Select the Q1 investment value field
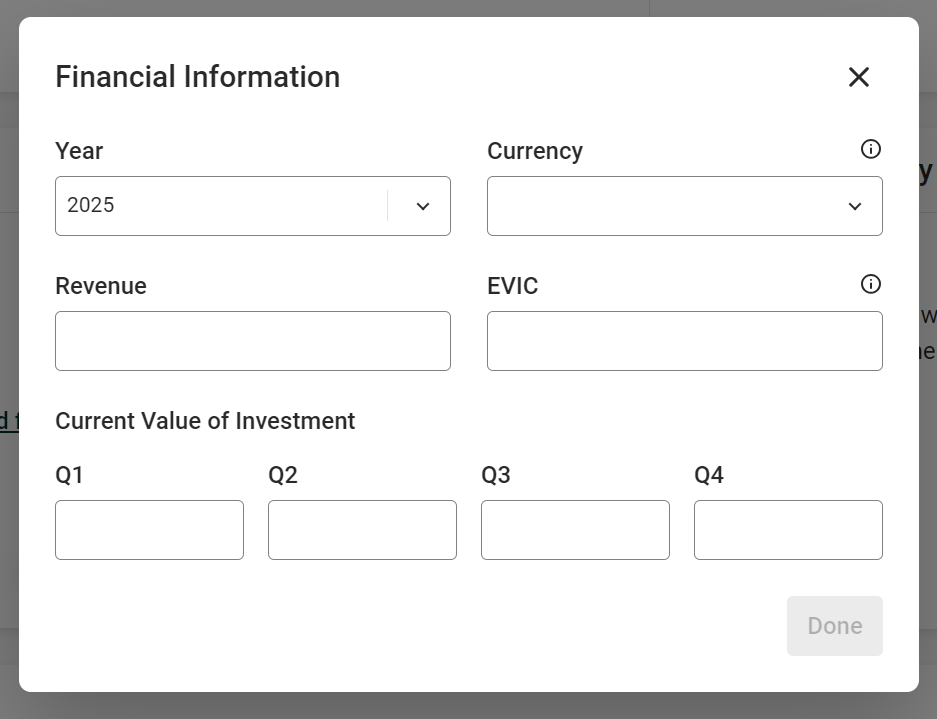The image size is (937, 719). (149, 530)
